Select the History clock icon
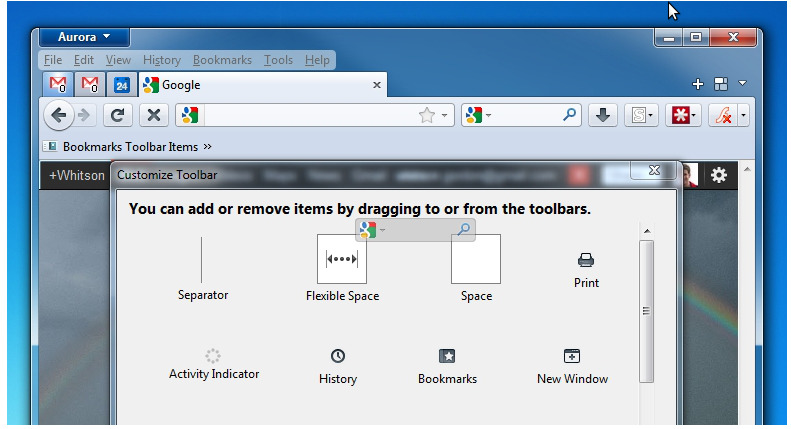This screenshot has height=429, width=791. 338,356
